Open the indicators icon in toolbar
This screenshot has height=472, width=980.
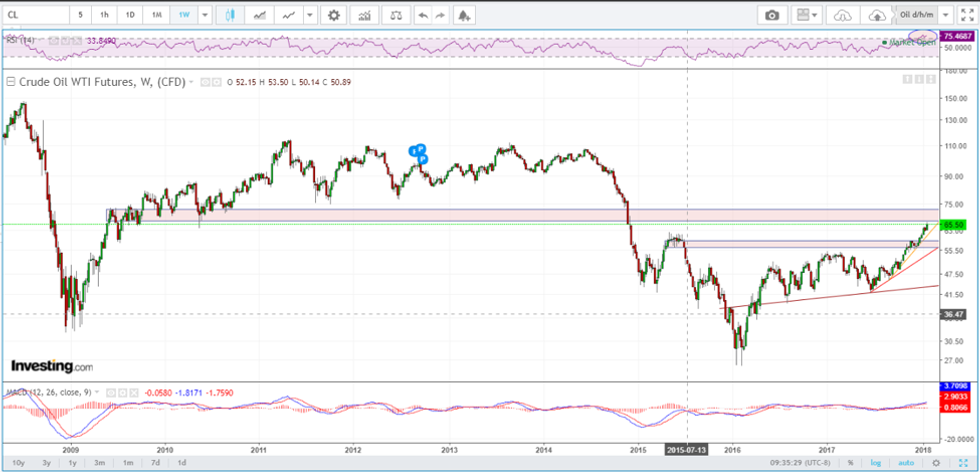point(364,15)
